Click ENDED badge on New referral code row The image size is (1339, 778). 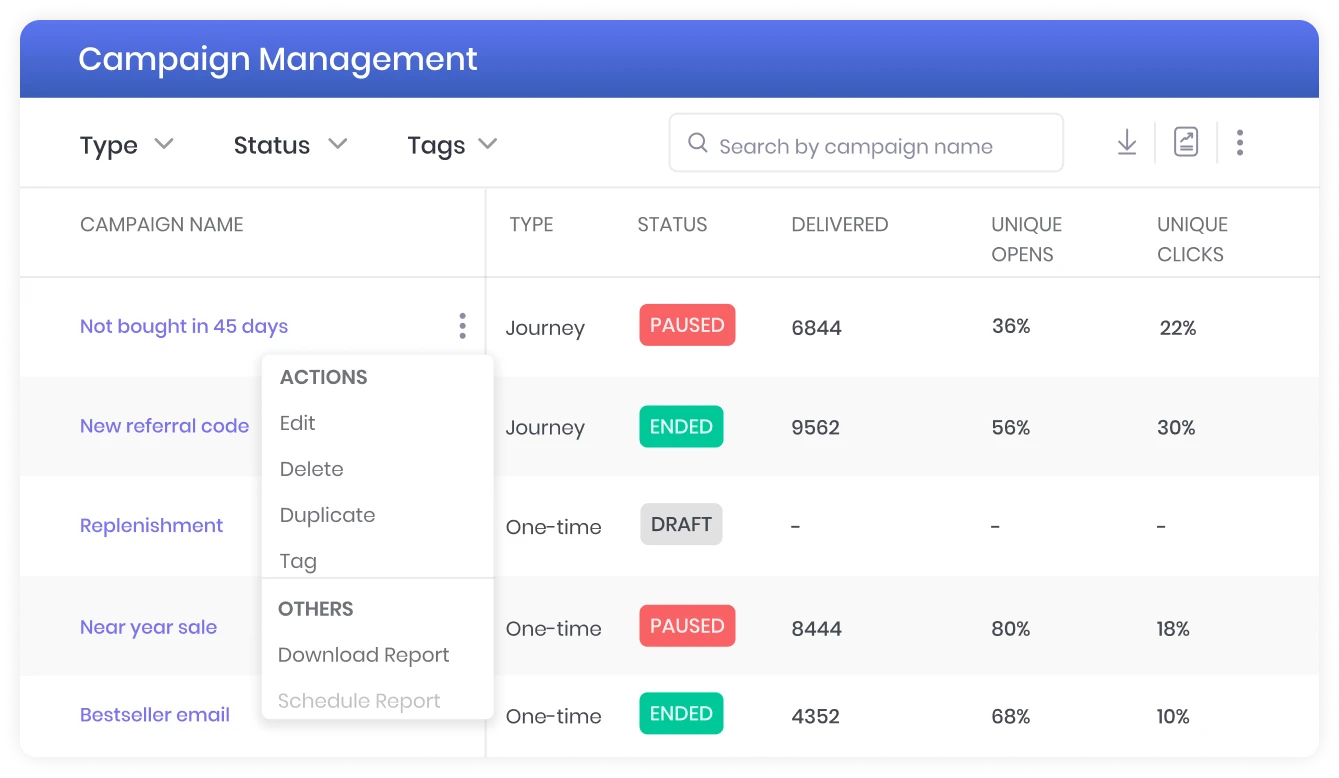pyautogui.click(x=681, y=427)
